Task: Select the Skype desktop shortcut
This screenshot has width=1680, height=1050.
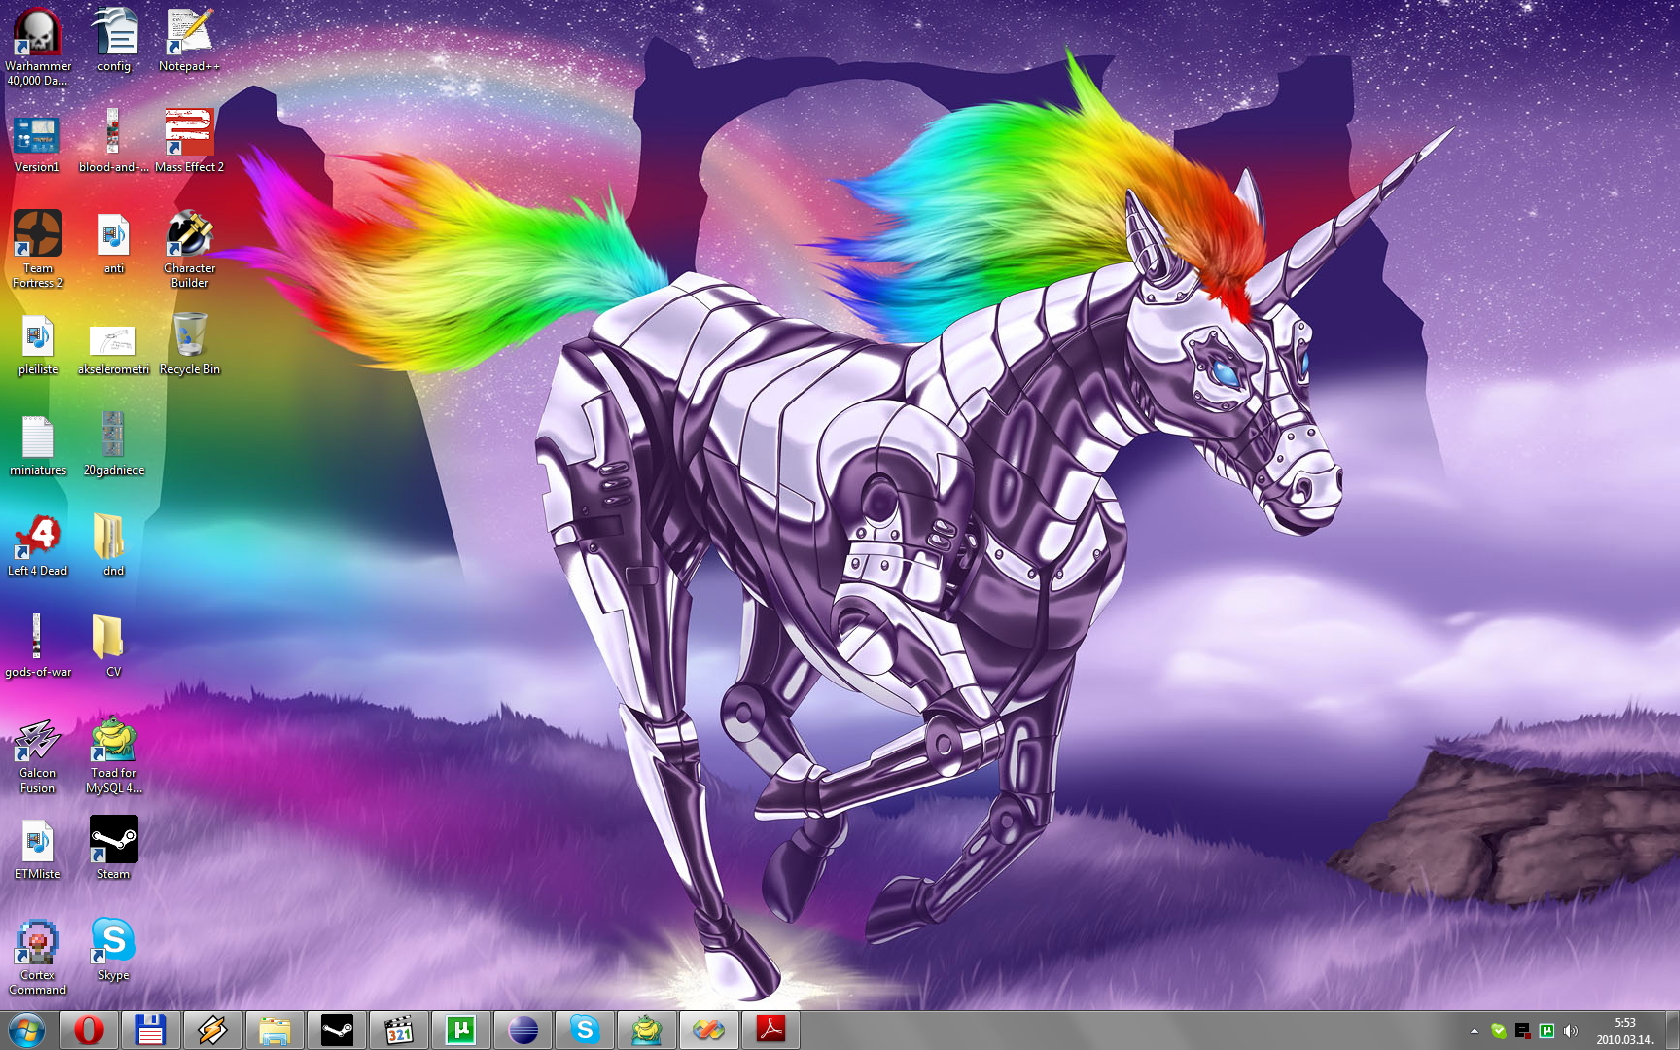Action: (x=114, y=949)
